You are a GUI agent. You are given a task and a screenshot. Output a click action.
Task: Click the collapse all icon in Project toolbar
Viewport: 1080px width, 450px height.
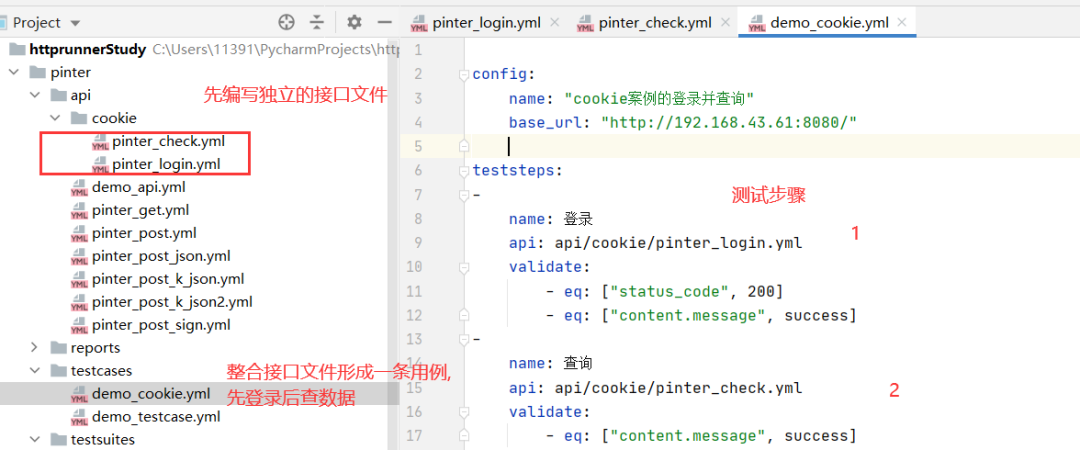tap(316, 23)
